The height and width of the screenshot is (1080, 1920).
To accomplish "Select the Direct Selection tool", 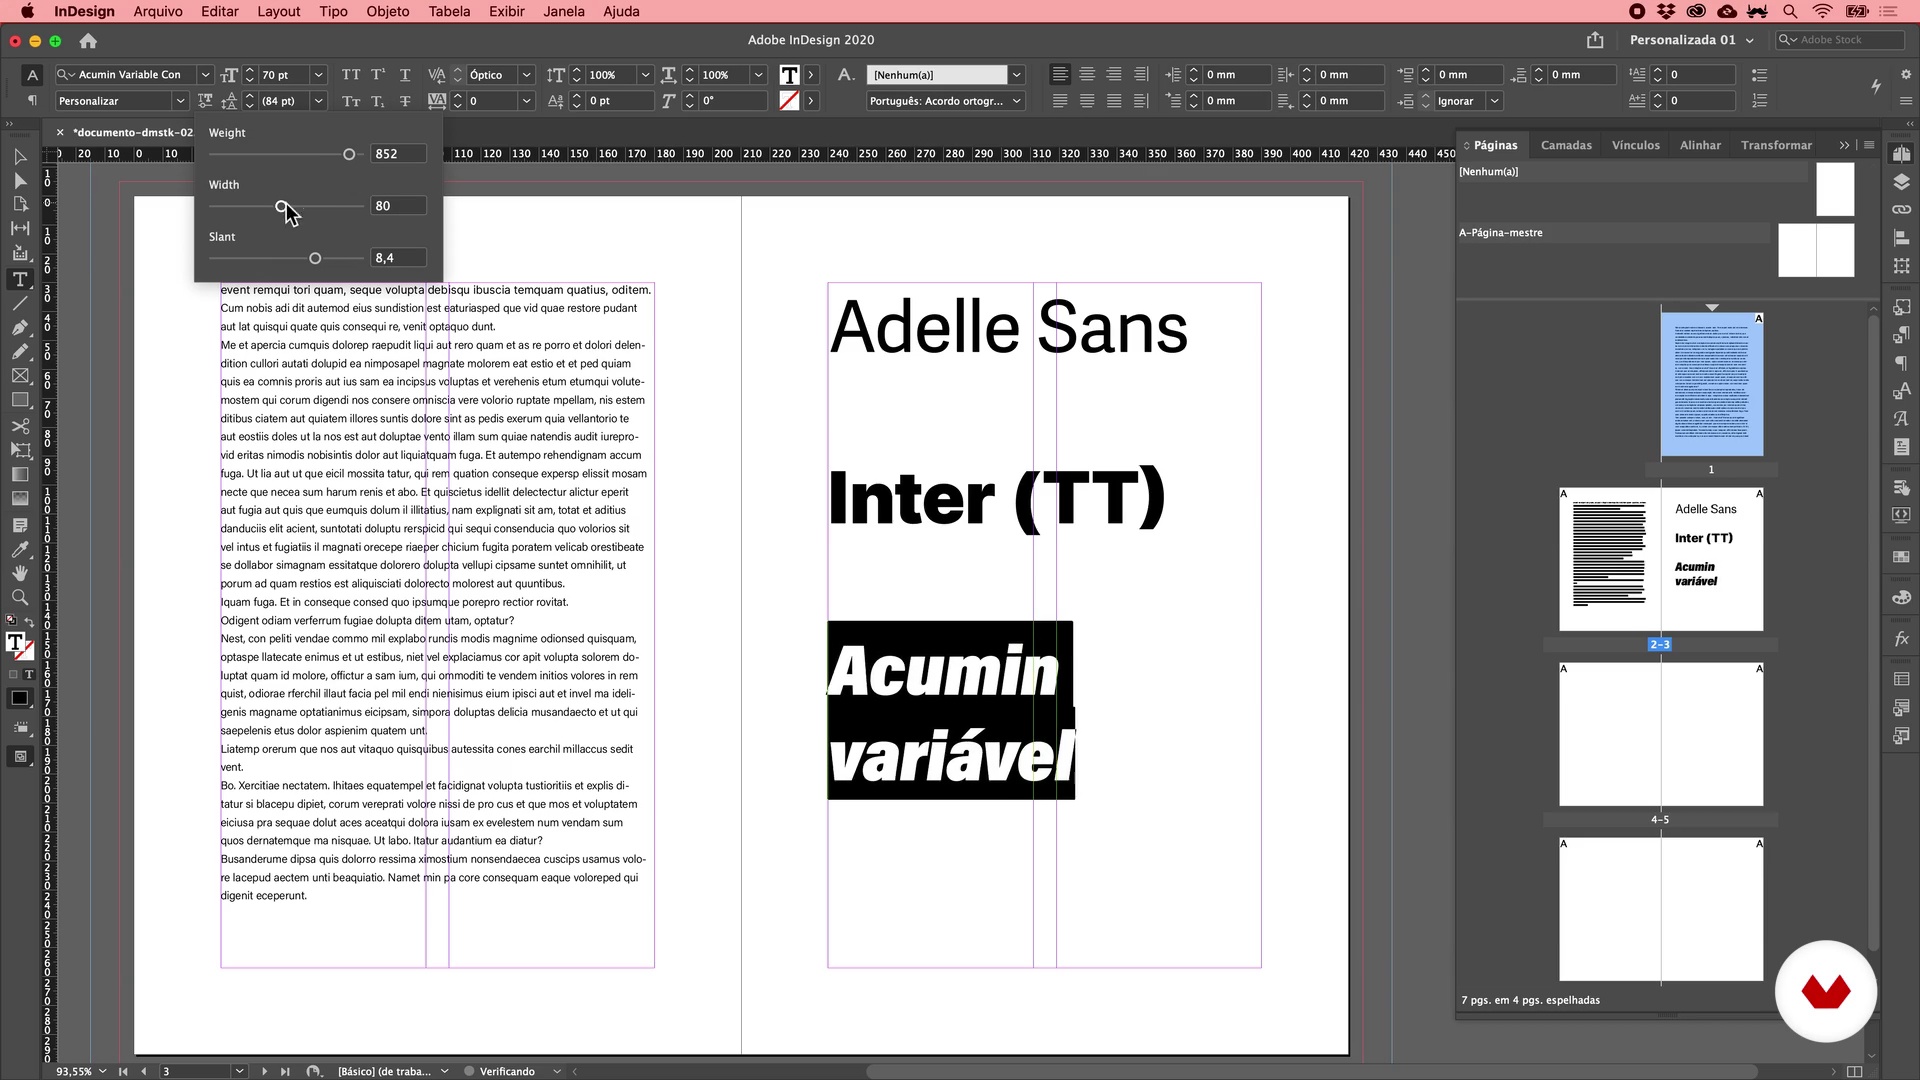I will (19, 181).
